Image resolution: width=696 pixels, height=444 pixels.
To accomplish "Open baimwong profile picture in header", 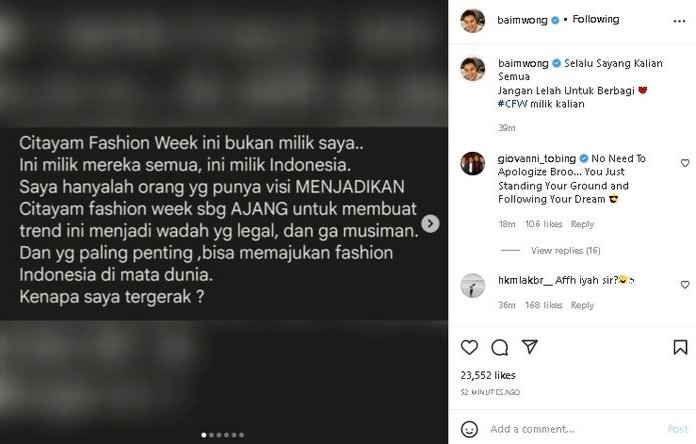I will click(472, 20).
